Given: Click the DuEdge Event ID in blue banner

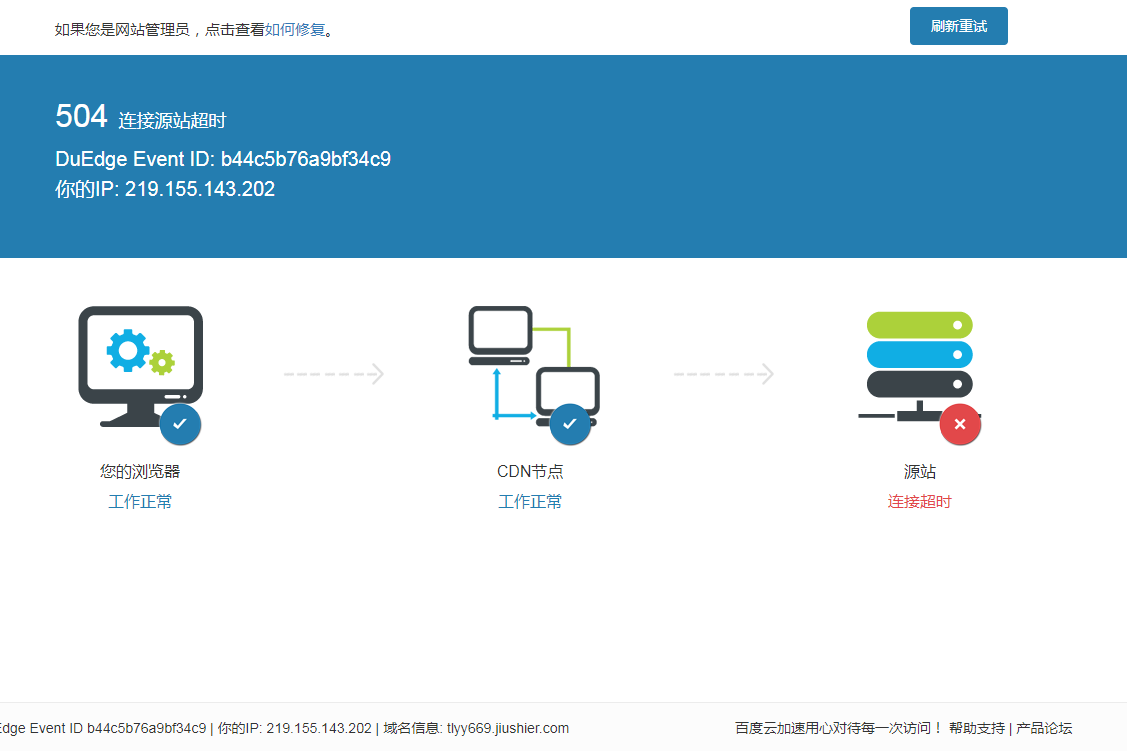Looking at the screenshot, I should 223,159.
